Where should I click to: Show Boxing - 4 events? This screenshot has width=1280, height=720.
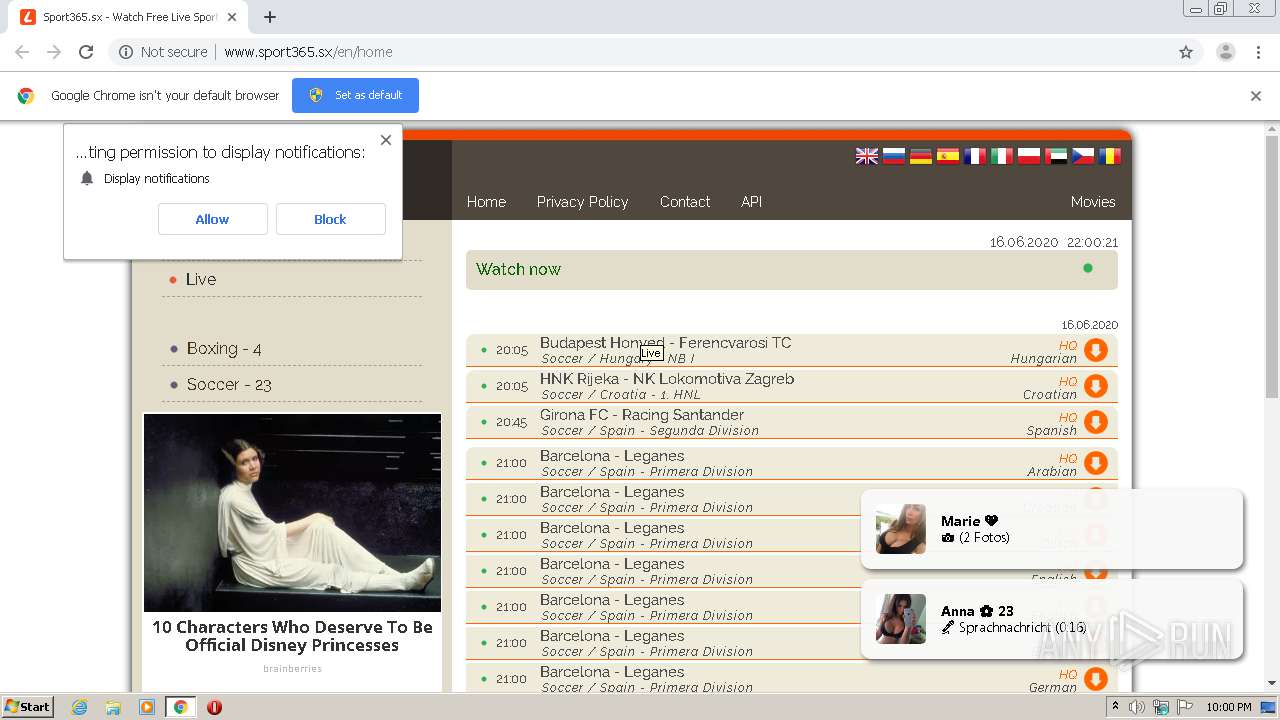pos(224,349)
